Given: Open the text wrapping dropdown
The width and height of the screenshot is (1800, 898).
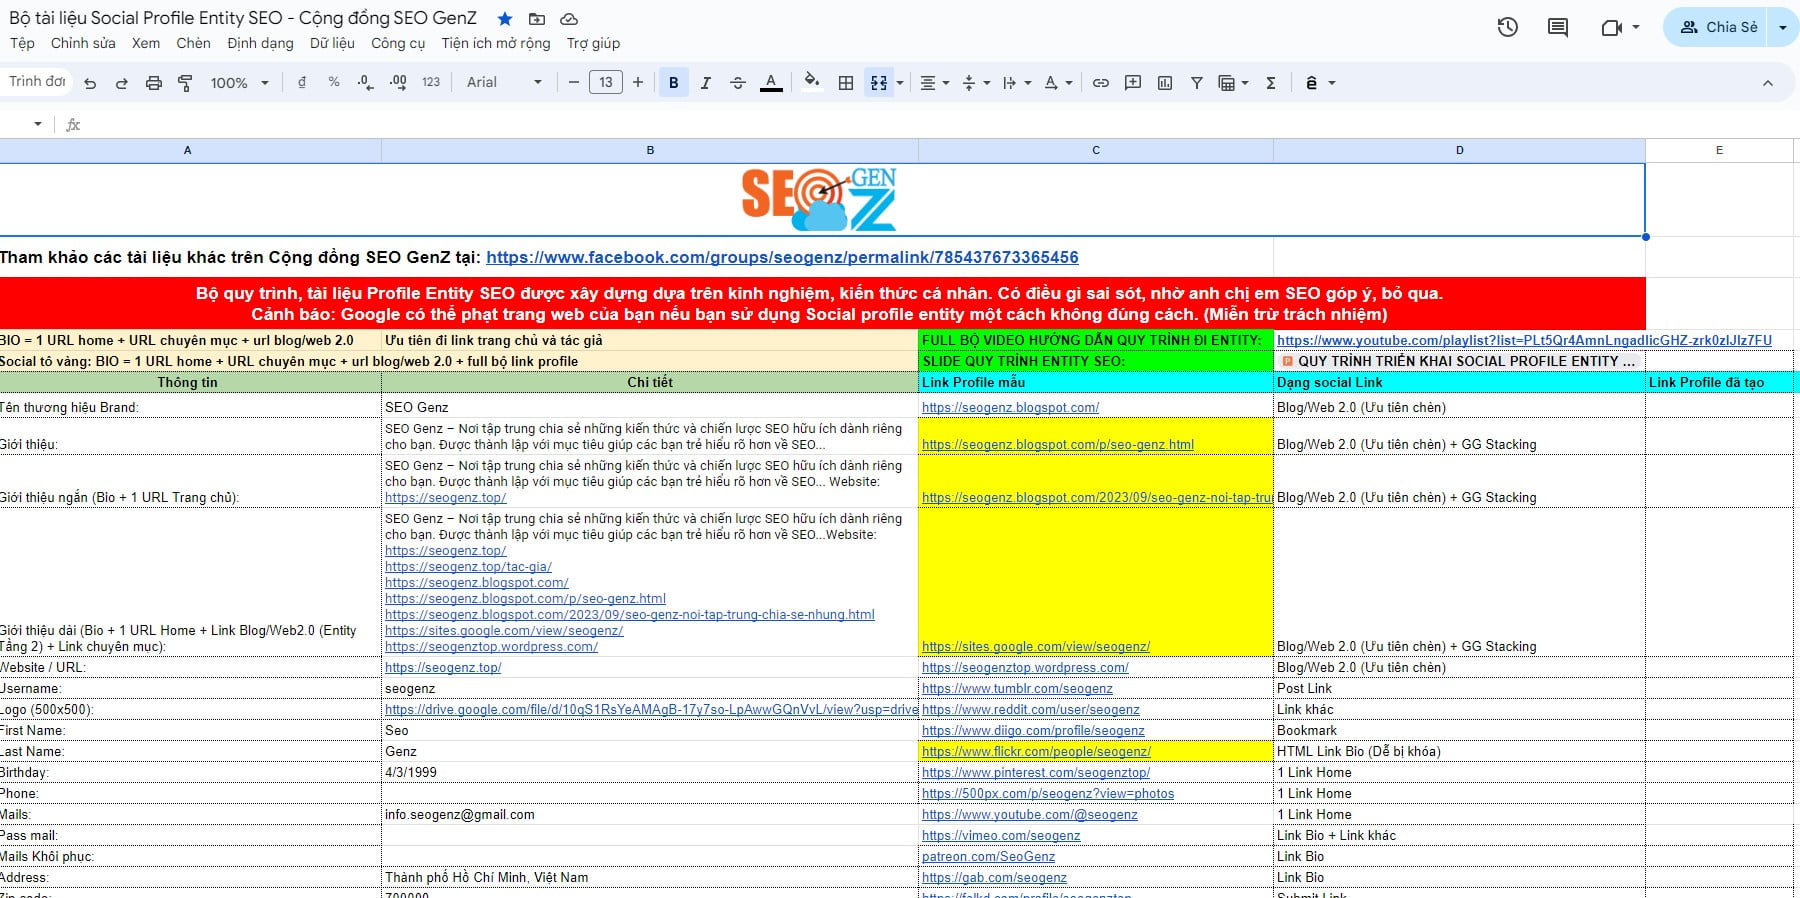Looking at the screenshot, I should [1016, 83].
